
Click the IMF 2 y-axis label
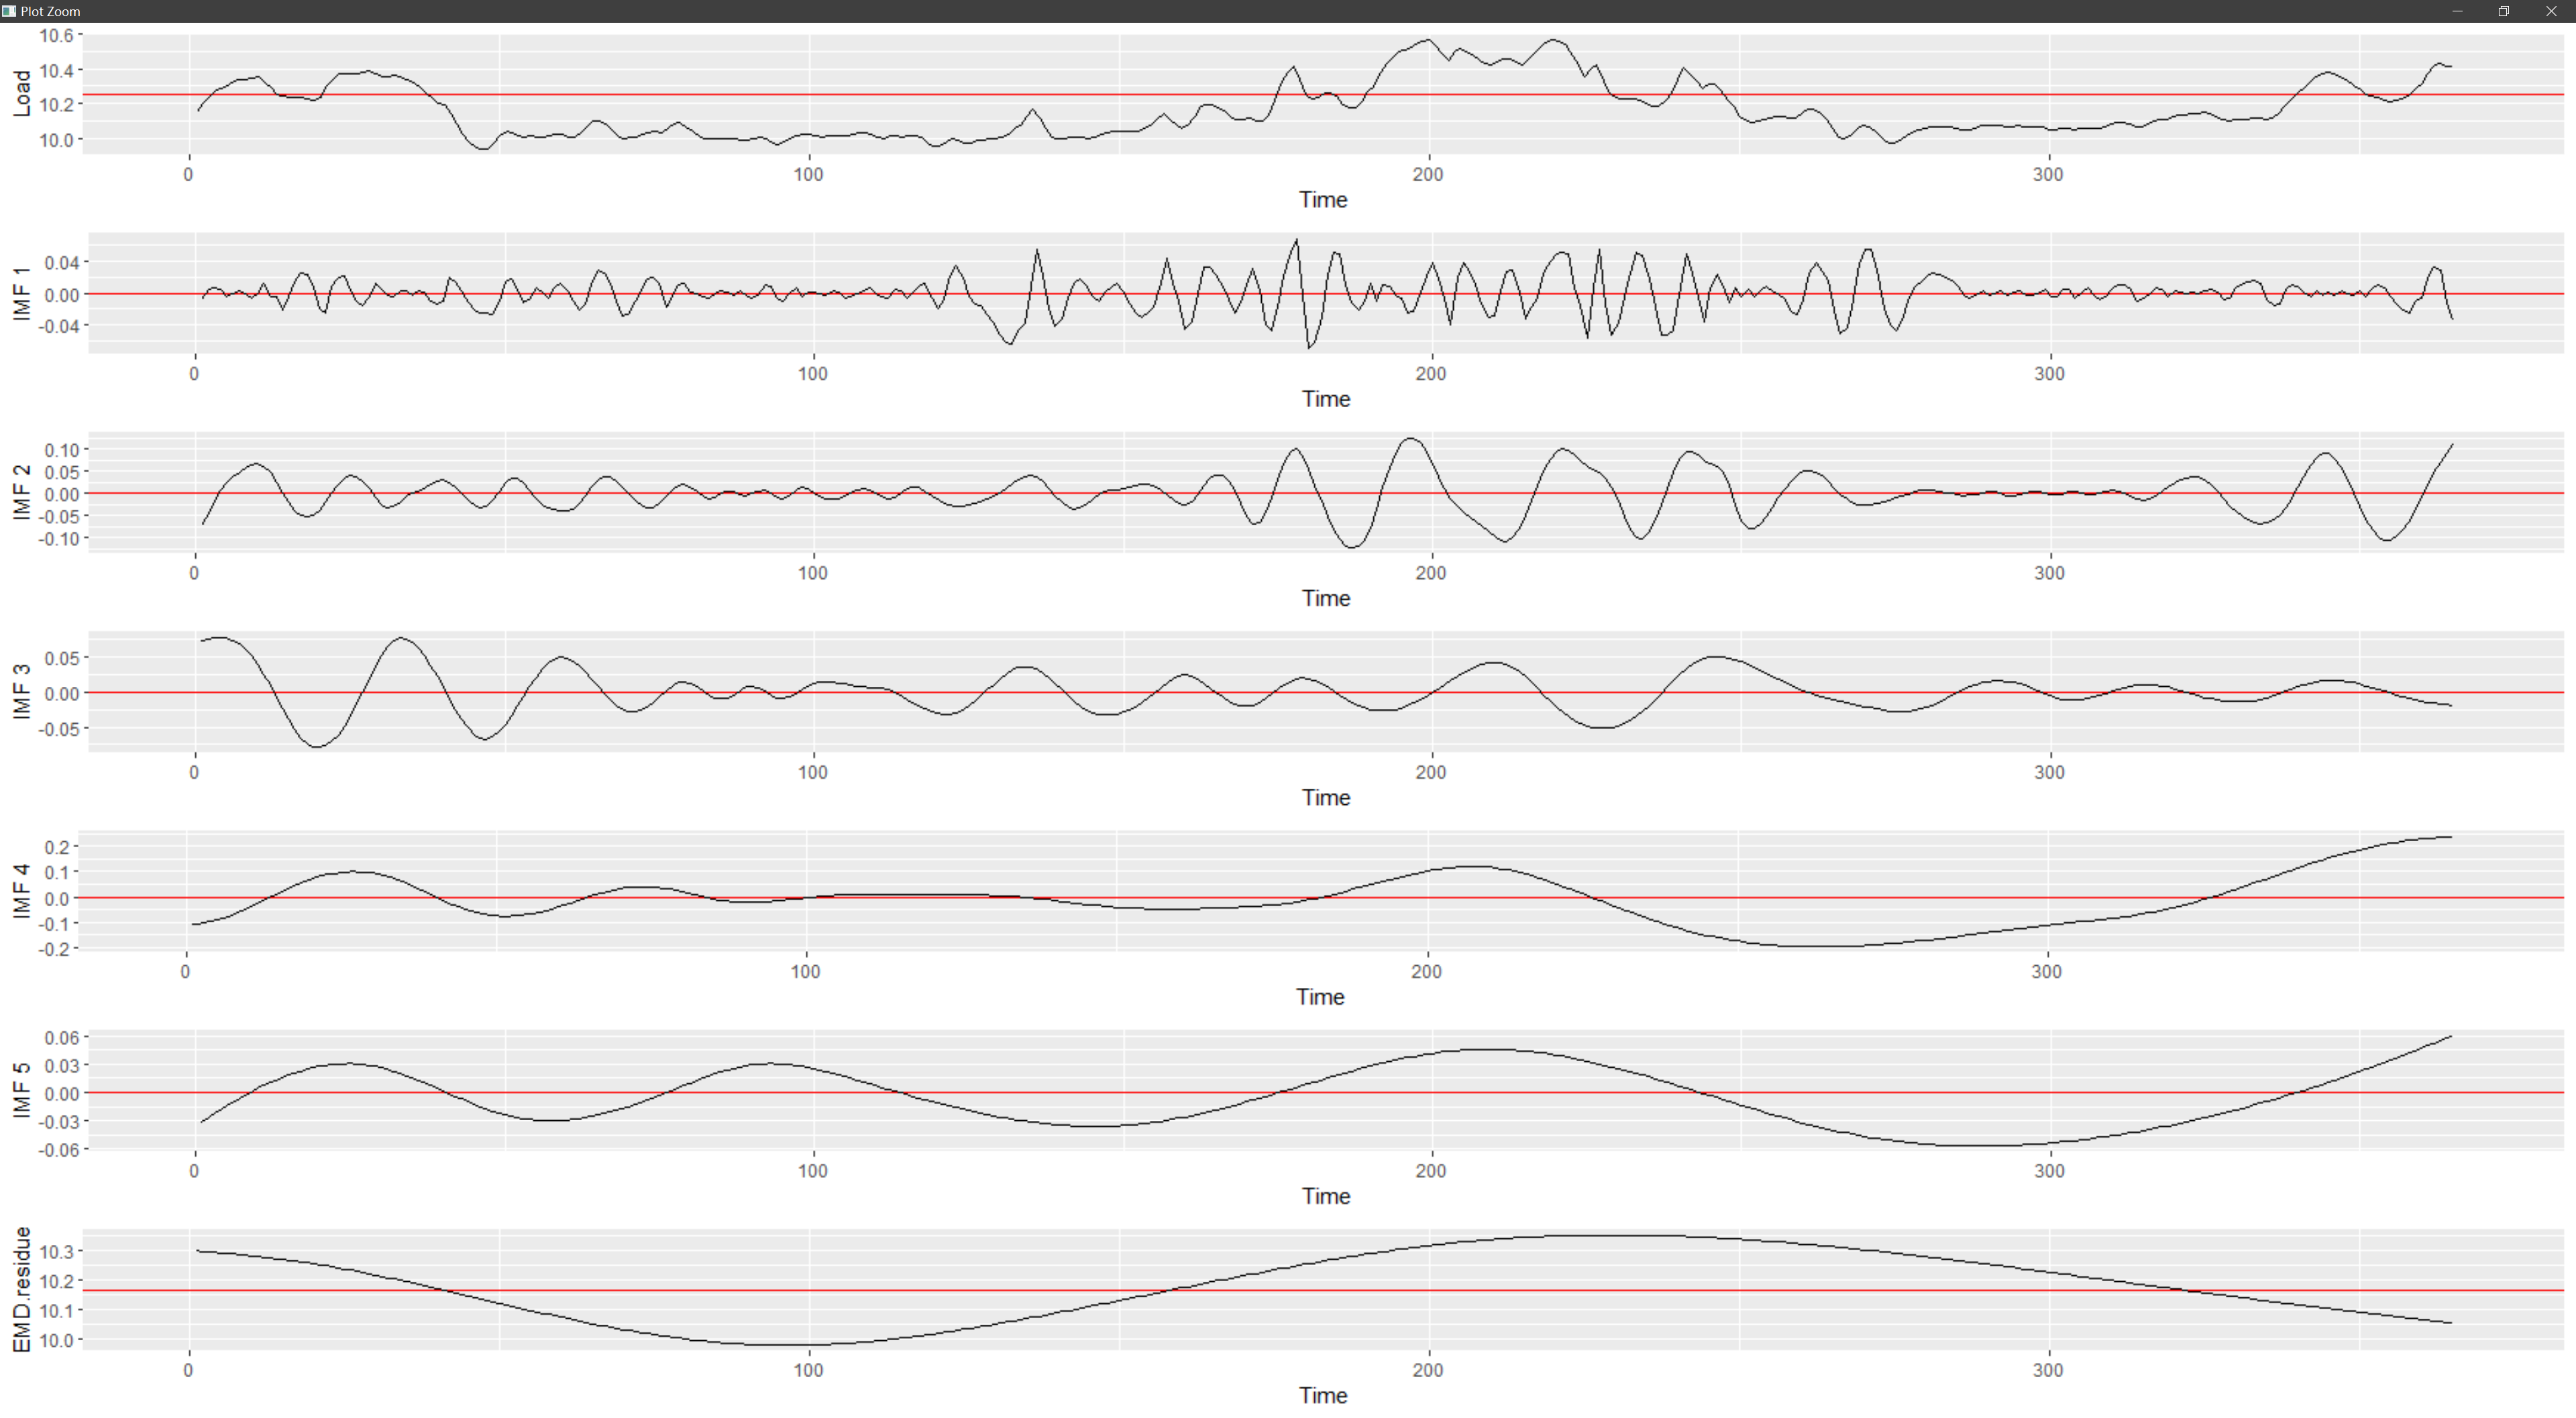click(21, 492)
